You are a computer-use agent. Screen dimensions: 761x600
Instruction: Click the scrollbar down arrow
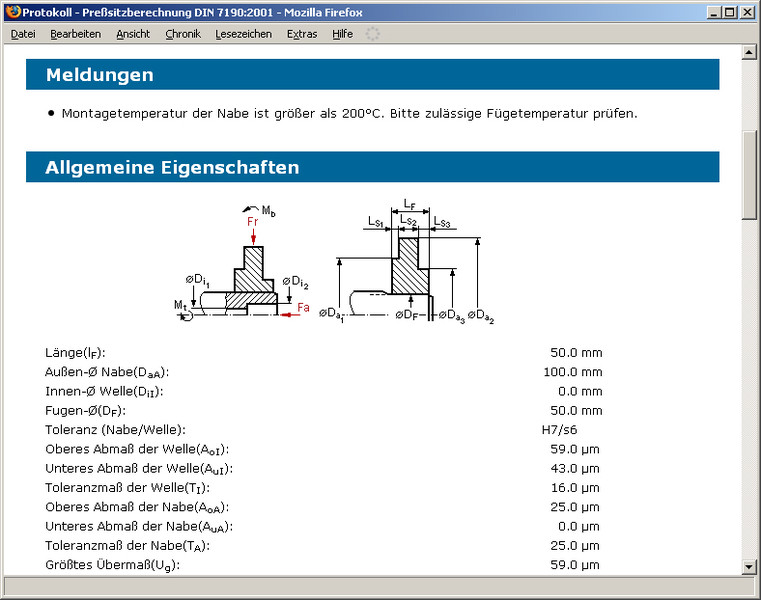coord(749,567)
